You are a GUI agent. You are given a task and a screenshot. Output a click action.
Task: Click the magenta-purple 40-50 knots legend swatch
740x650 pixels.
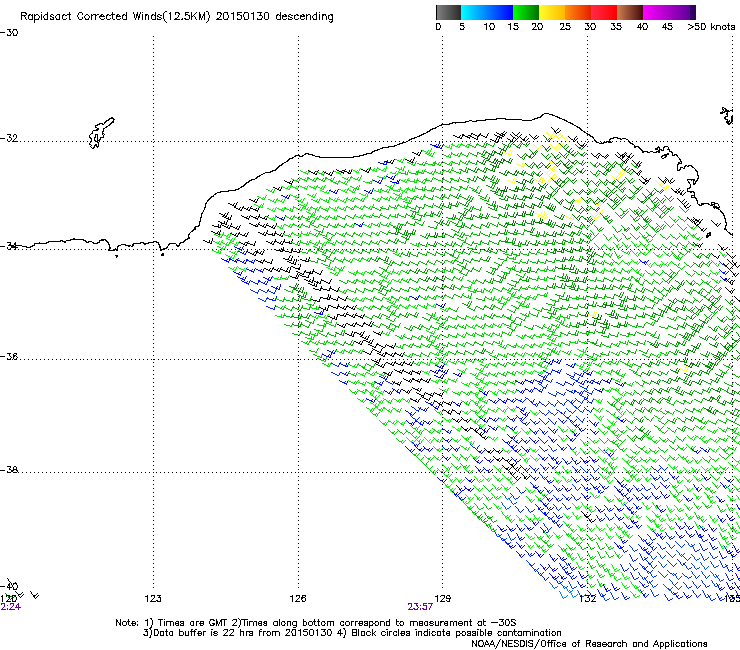pyautogui.click(x=669, y=12)
